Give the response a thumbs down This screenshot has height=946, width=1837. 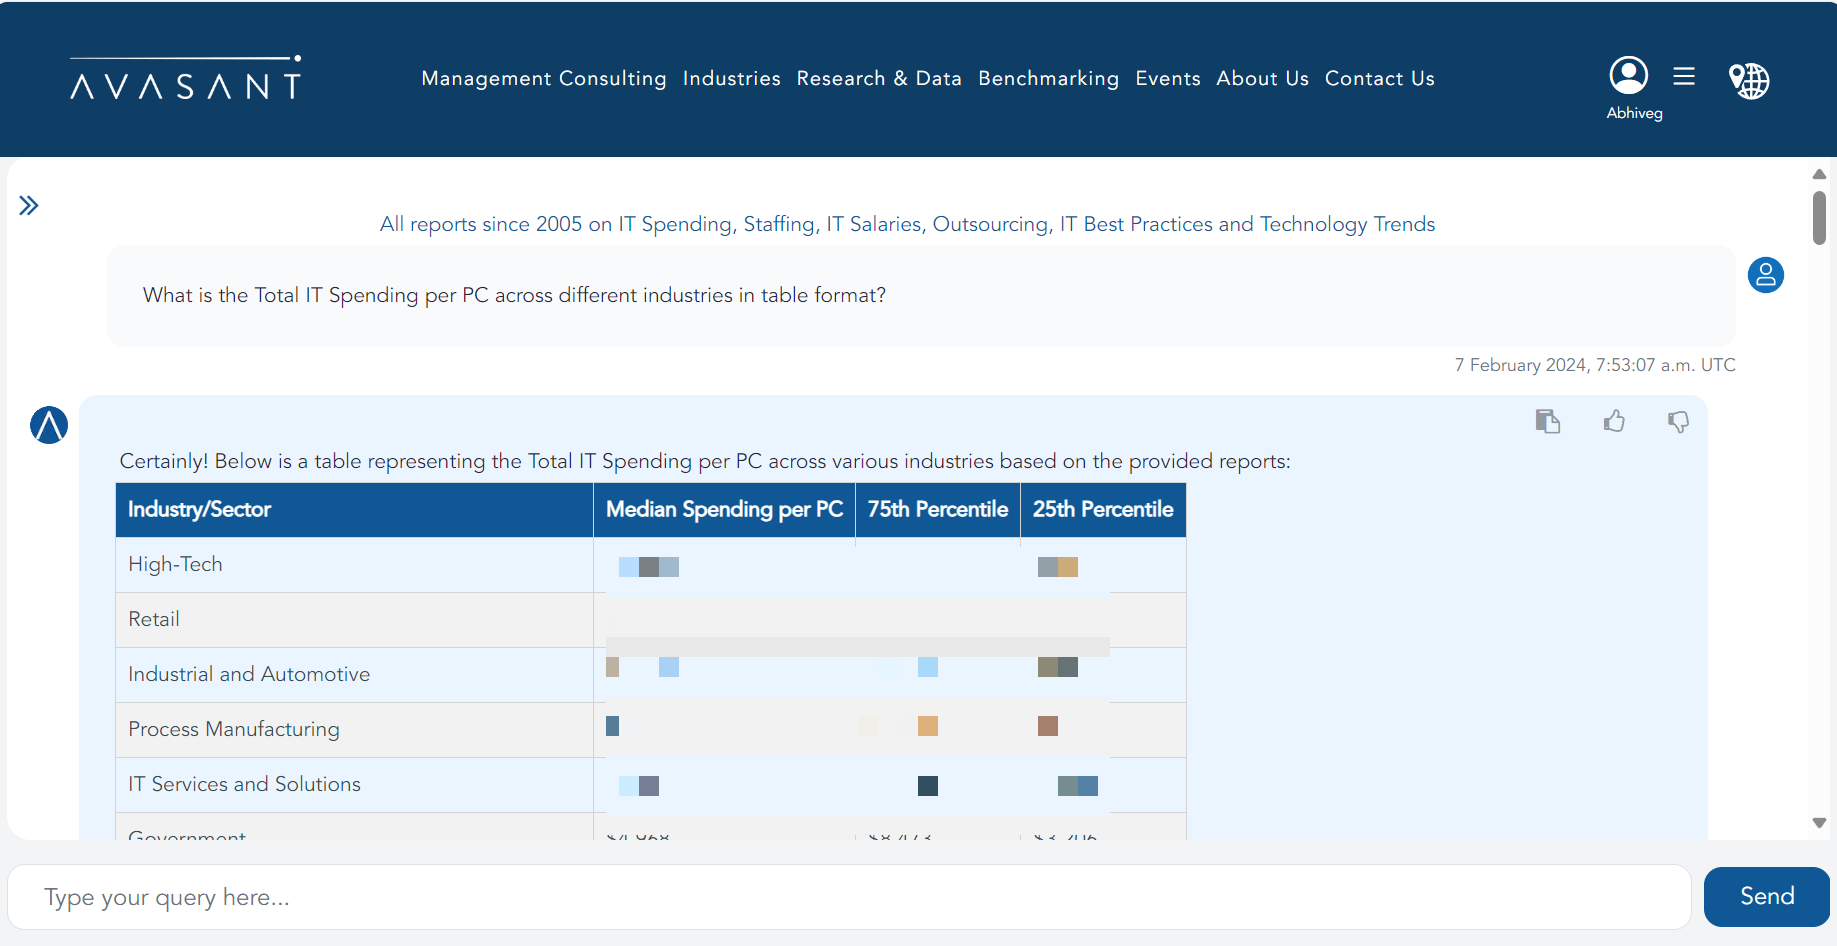pos(1678,422)
